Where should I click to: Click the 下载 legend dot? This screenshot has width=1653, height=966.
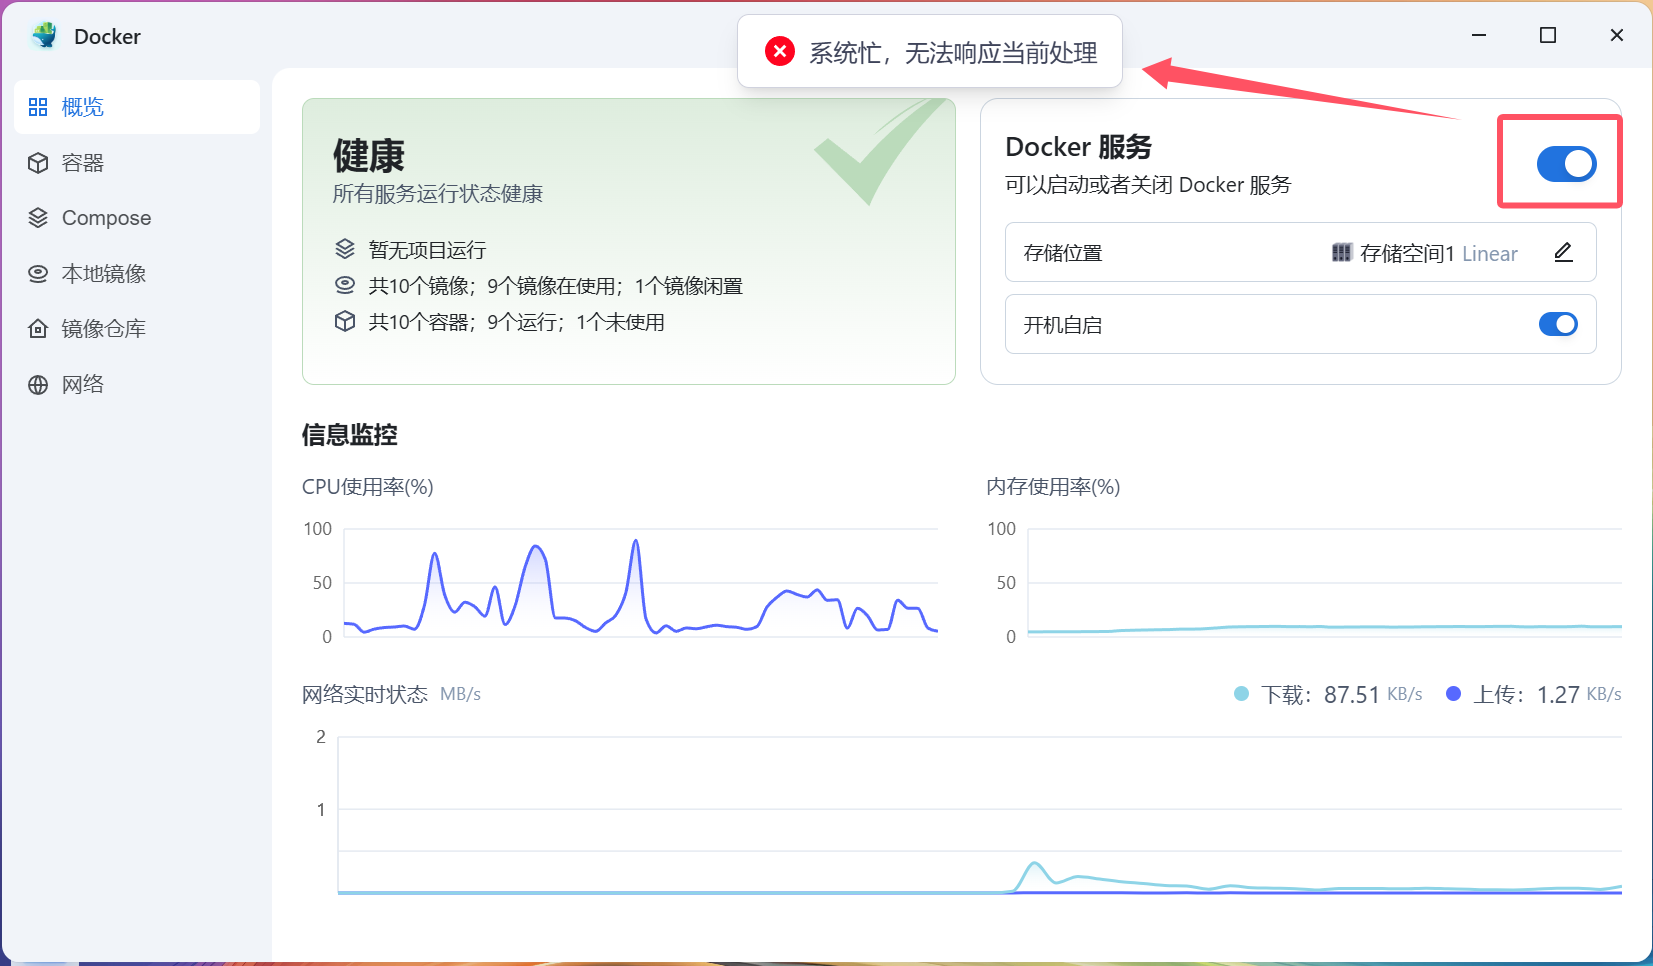click(1241, 694)
